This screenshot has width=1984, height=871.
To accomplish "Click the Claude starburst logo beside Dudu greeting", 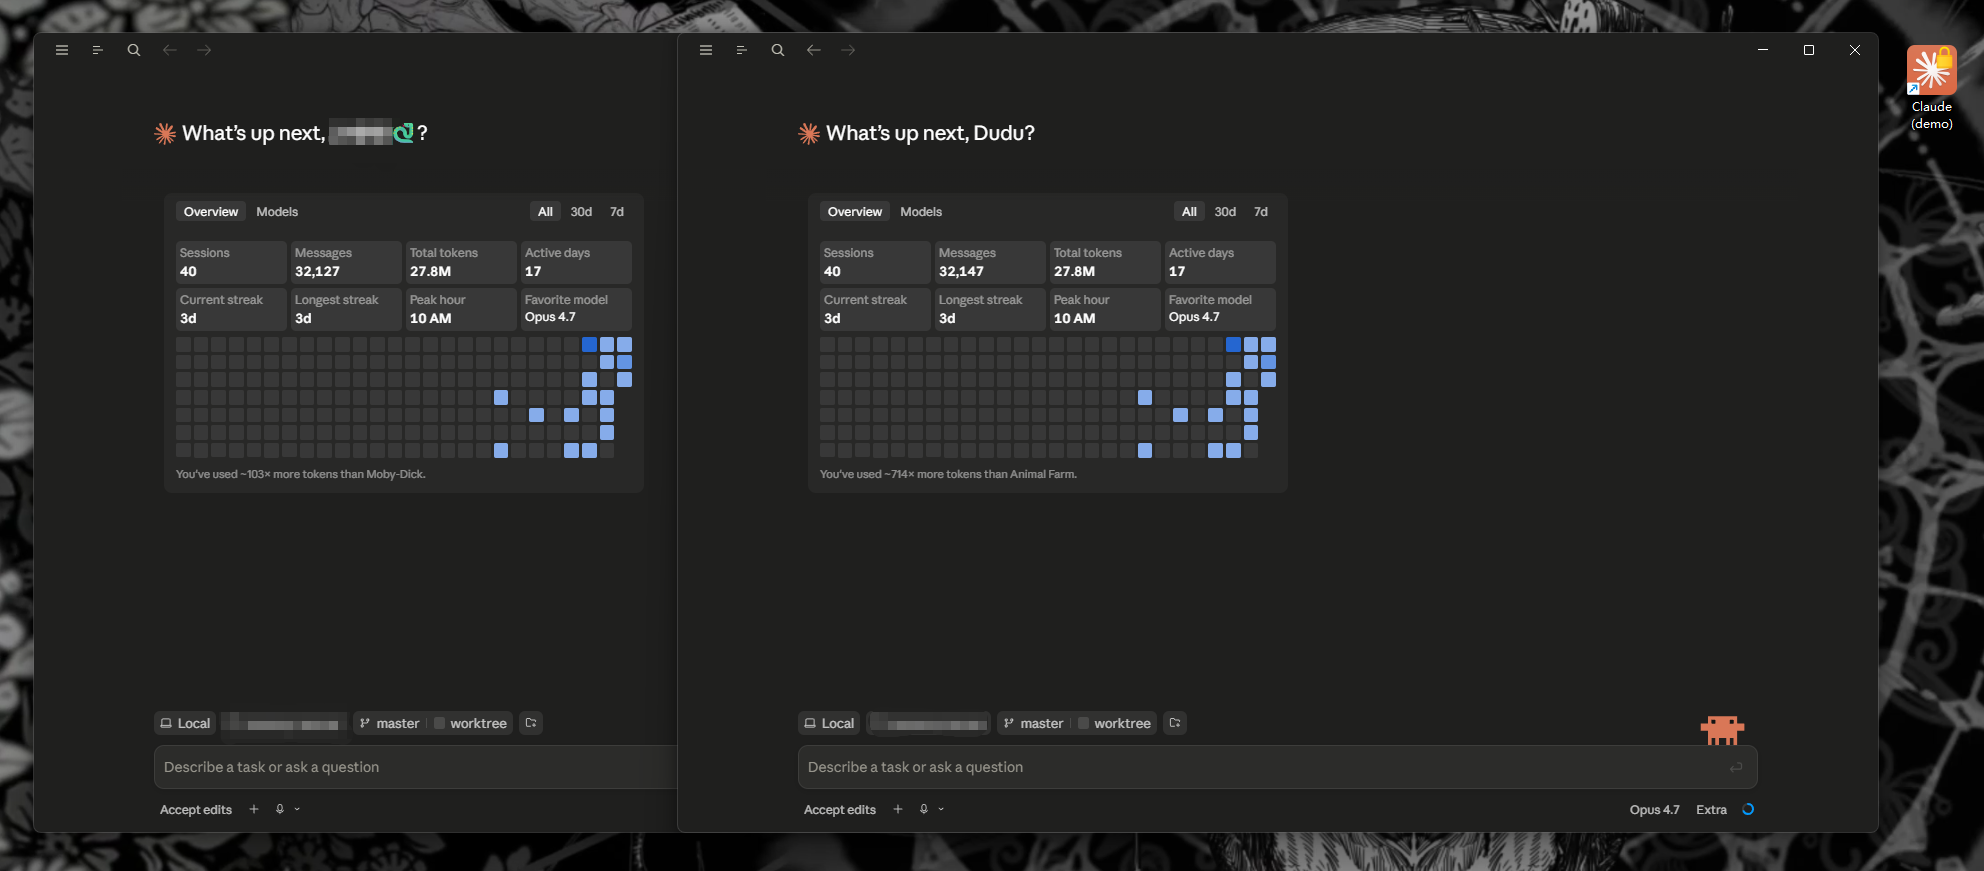I will click(x=809, y=133).
